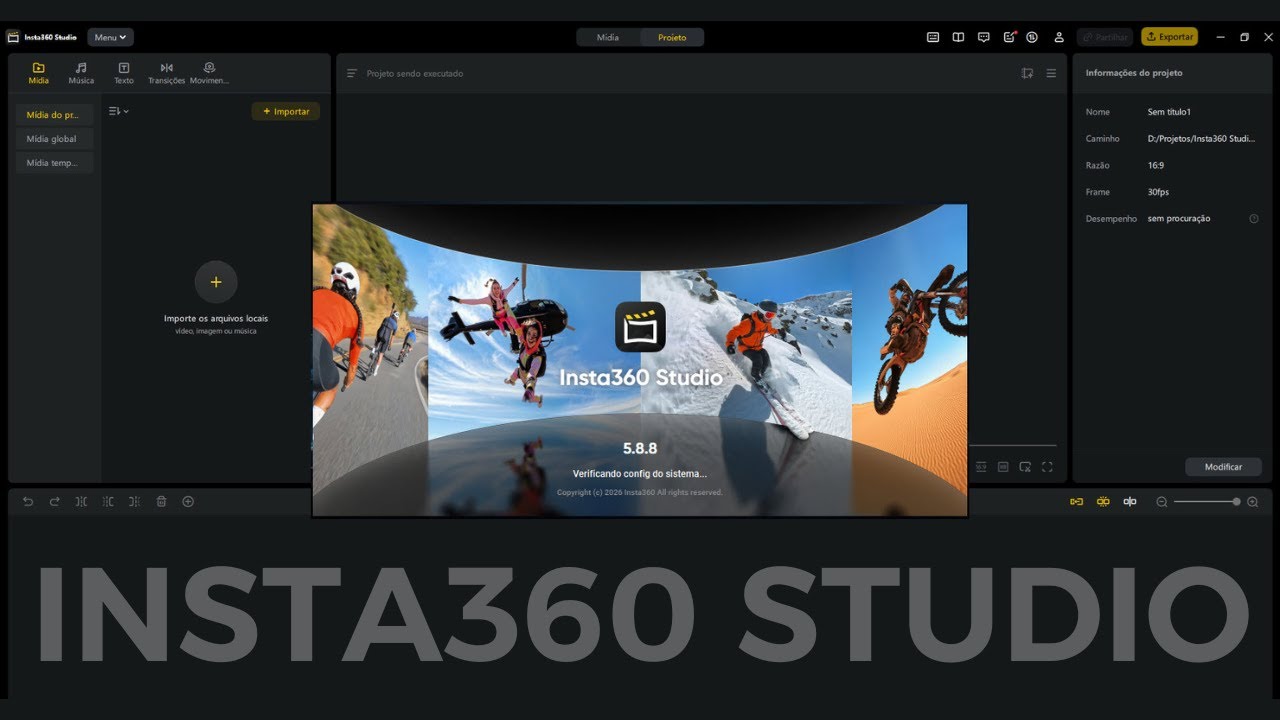This screenshot has width=1280, height=720.
Task: Zoom out the timeline with minus magnifier
Action: click(x=1162, y=502)
